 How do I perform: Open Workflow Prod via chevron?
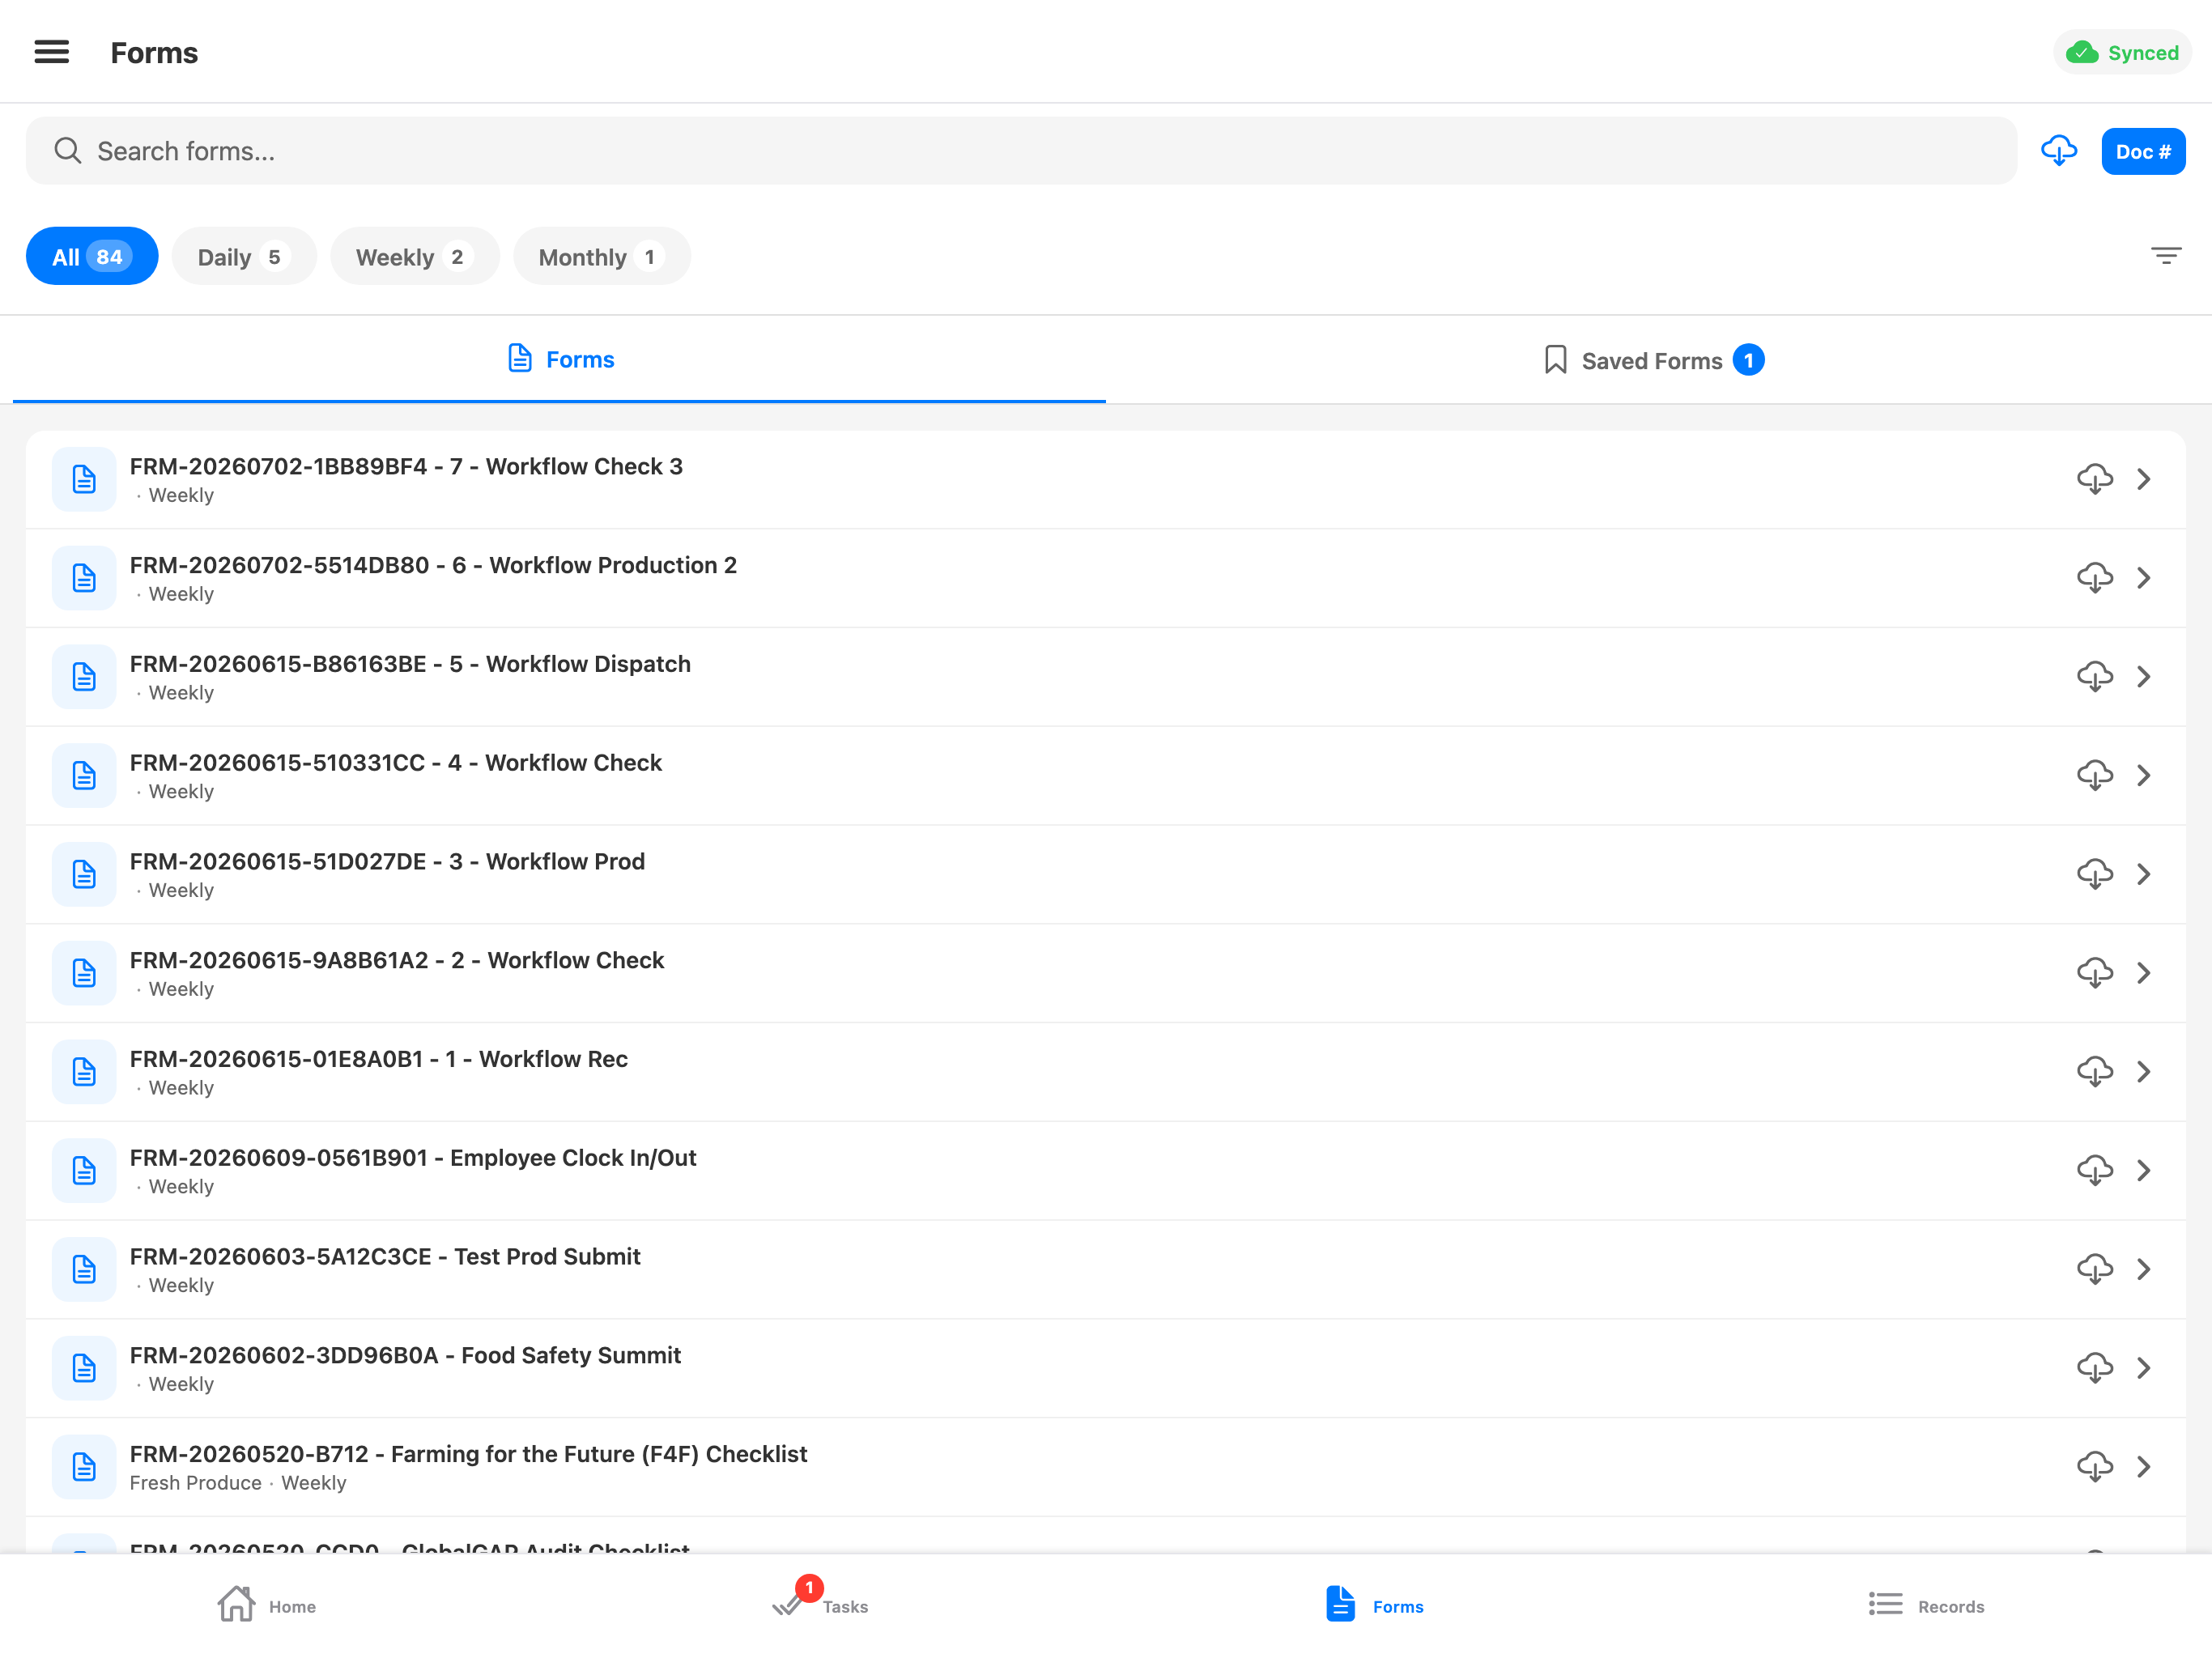coord(2144,874)
